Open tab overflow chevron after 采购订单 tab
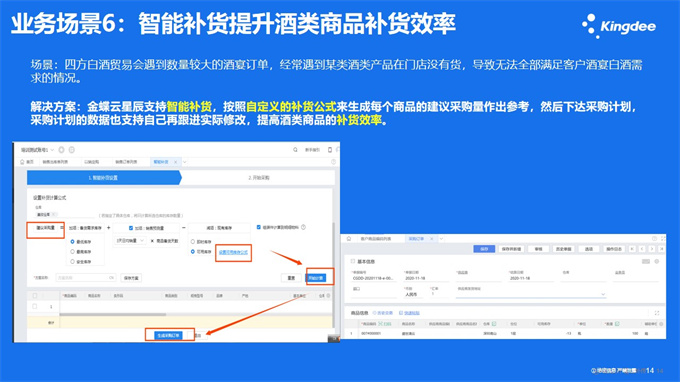Viewport: 680px width, 382px height. pos(441,238)
